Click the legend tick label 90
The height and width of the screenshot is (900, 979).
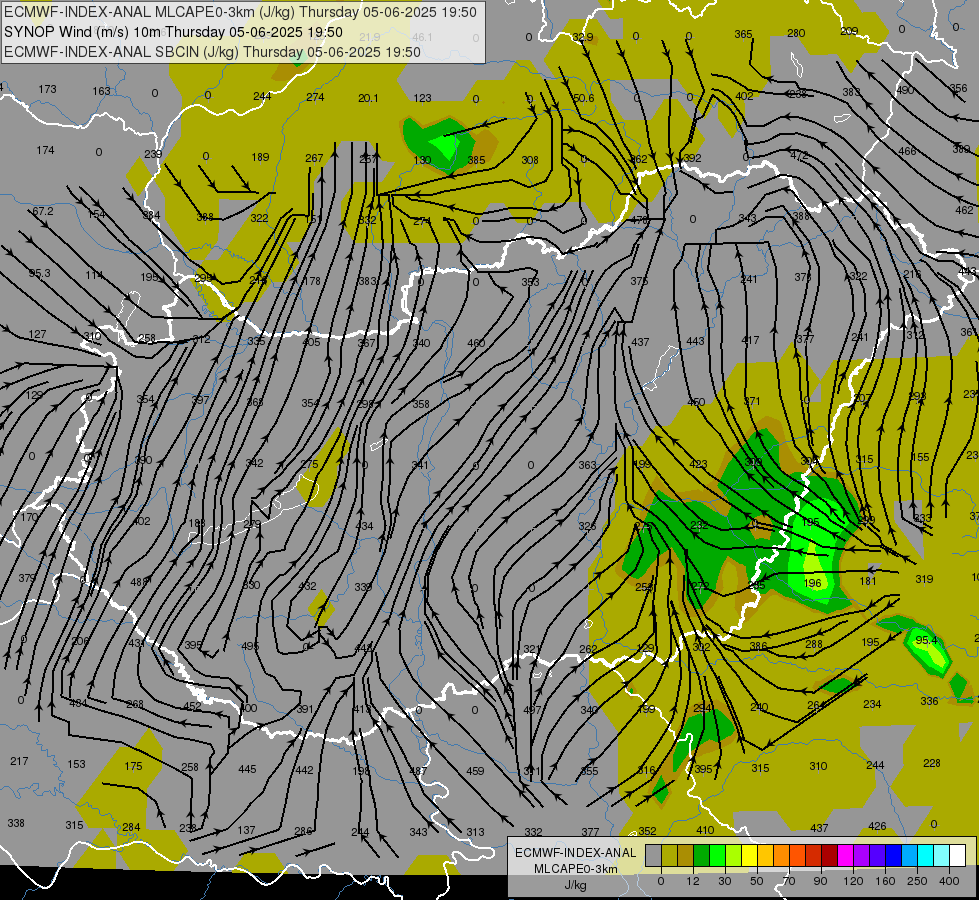pyautogui.click(x=820, y=881)
